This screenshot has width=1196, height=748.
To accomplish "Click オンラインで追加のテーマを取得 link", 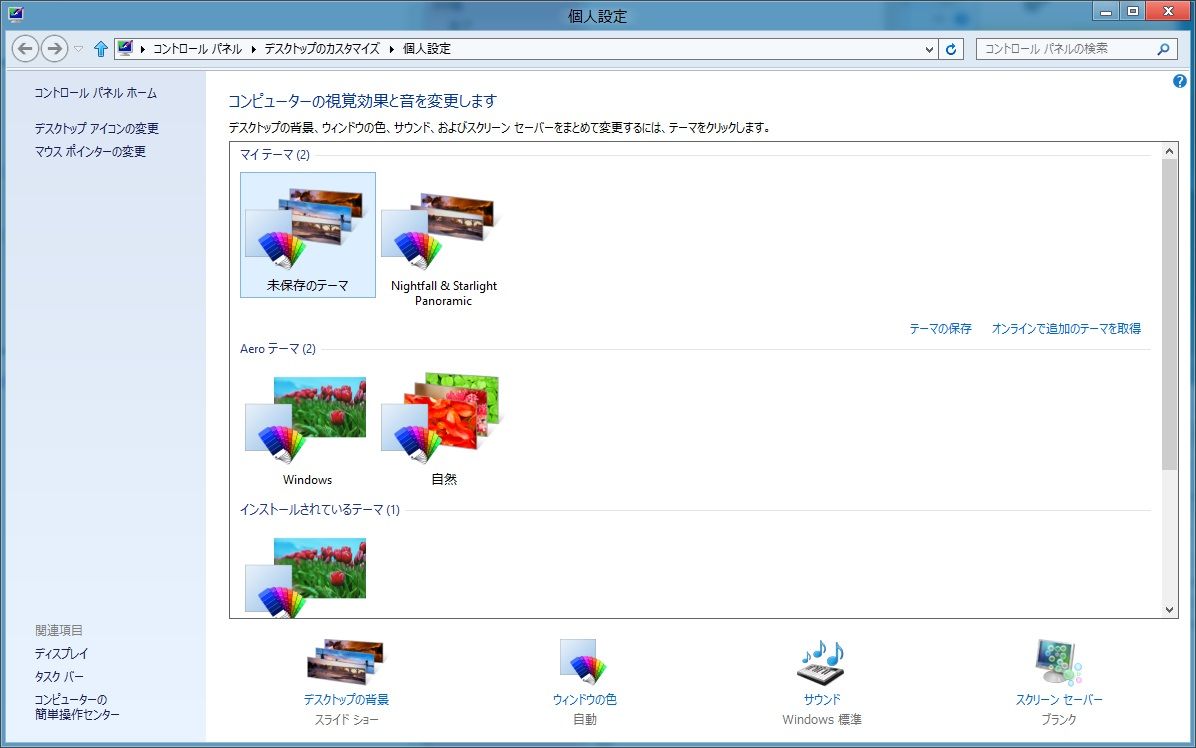I will [x=1066, y=329].
